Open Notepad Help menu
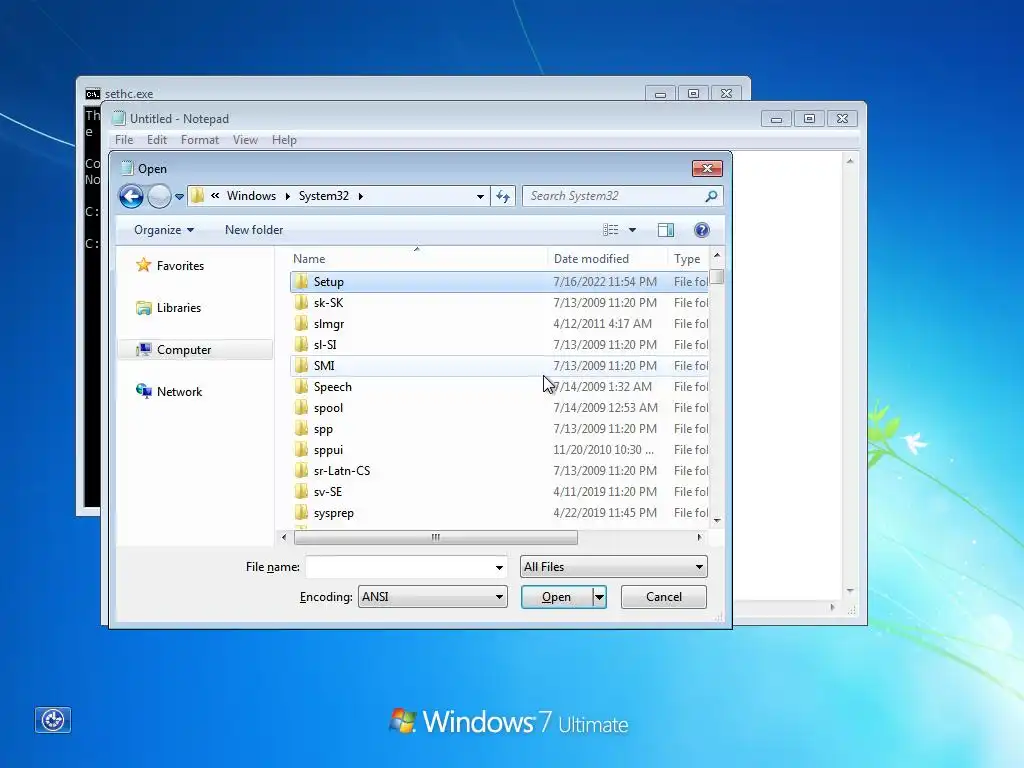Screen dimensions: 1024x768 tap(284, 140)
